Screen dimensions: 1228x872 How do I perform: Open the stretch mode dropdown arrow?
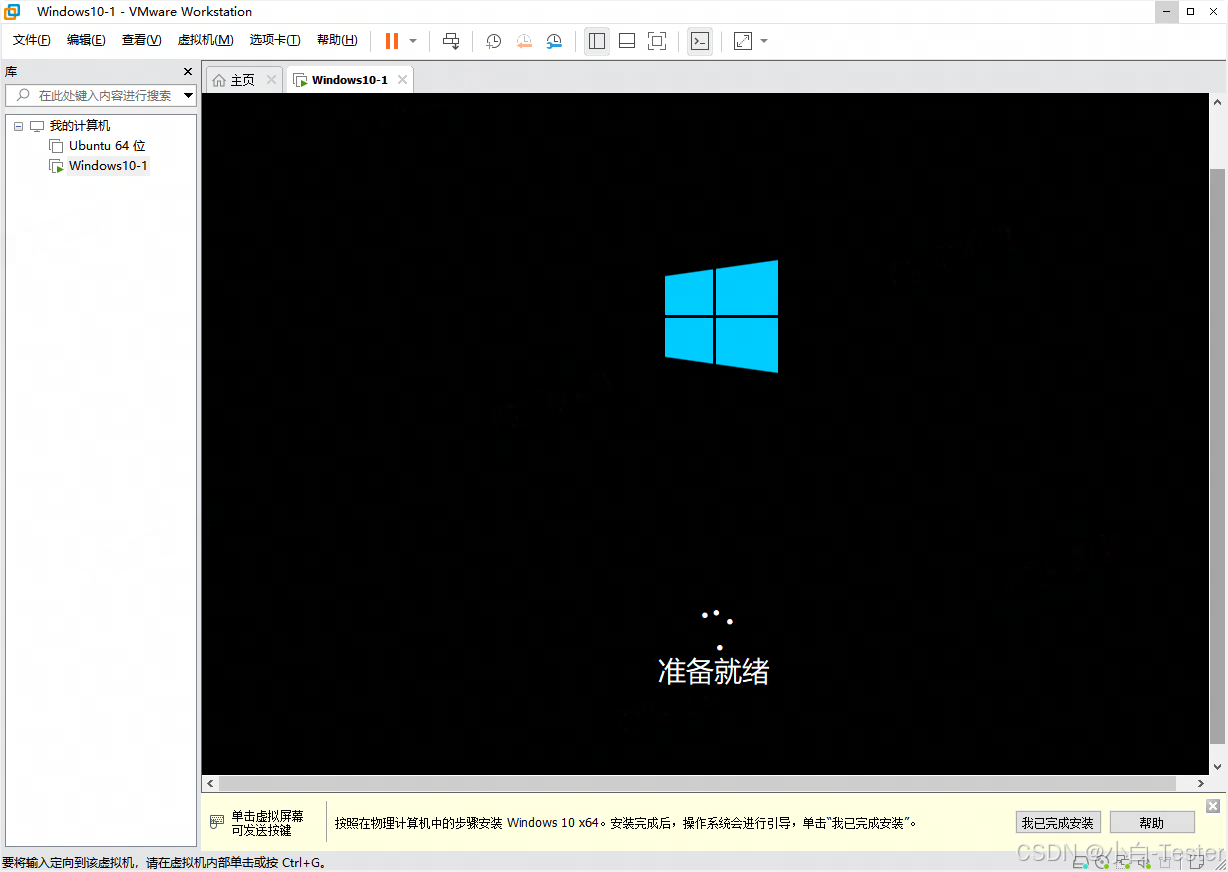tap(764, 41)
